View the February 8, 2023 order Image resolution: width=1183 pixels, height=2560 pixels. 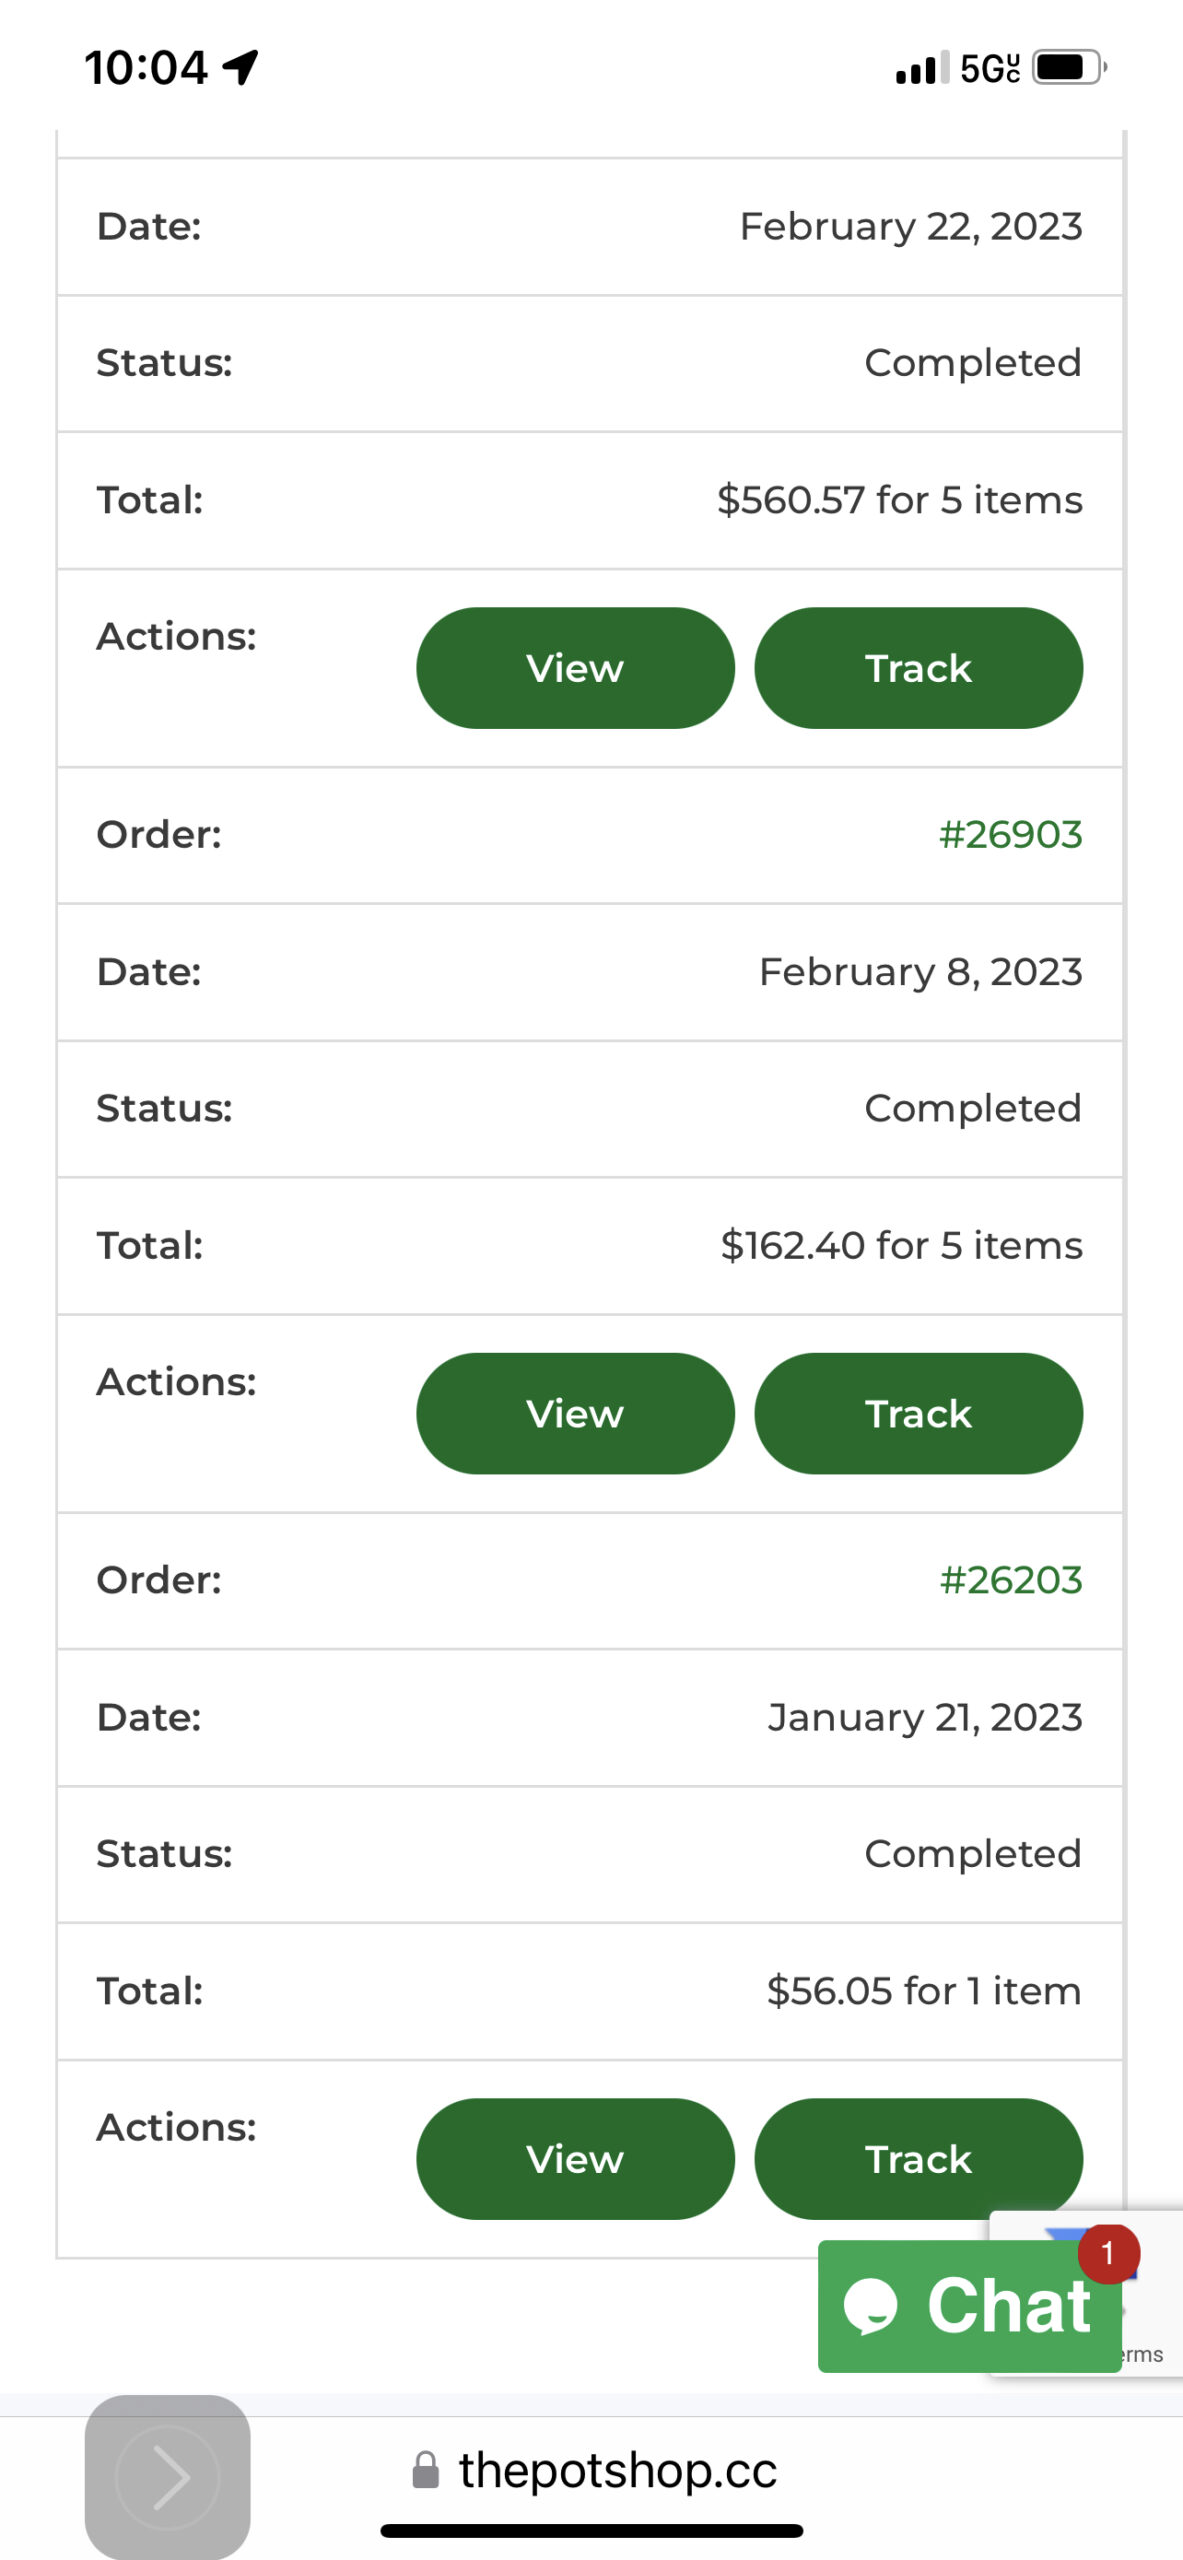575,1413
